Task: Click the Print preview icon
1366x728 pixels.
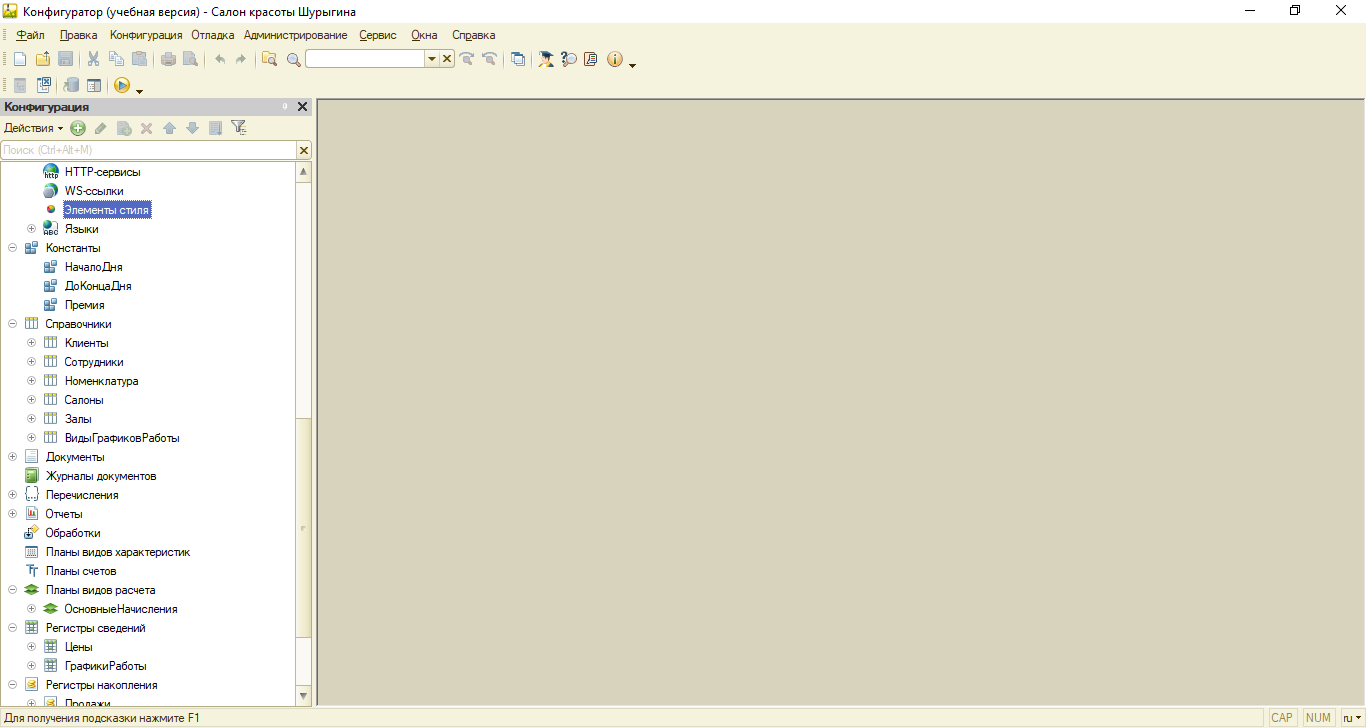Action: tap(190, 59)
